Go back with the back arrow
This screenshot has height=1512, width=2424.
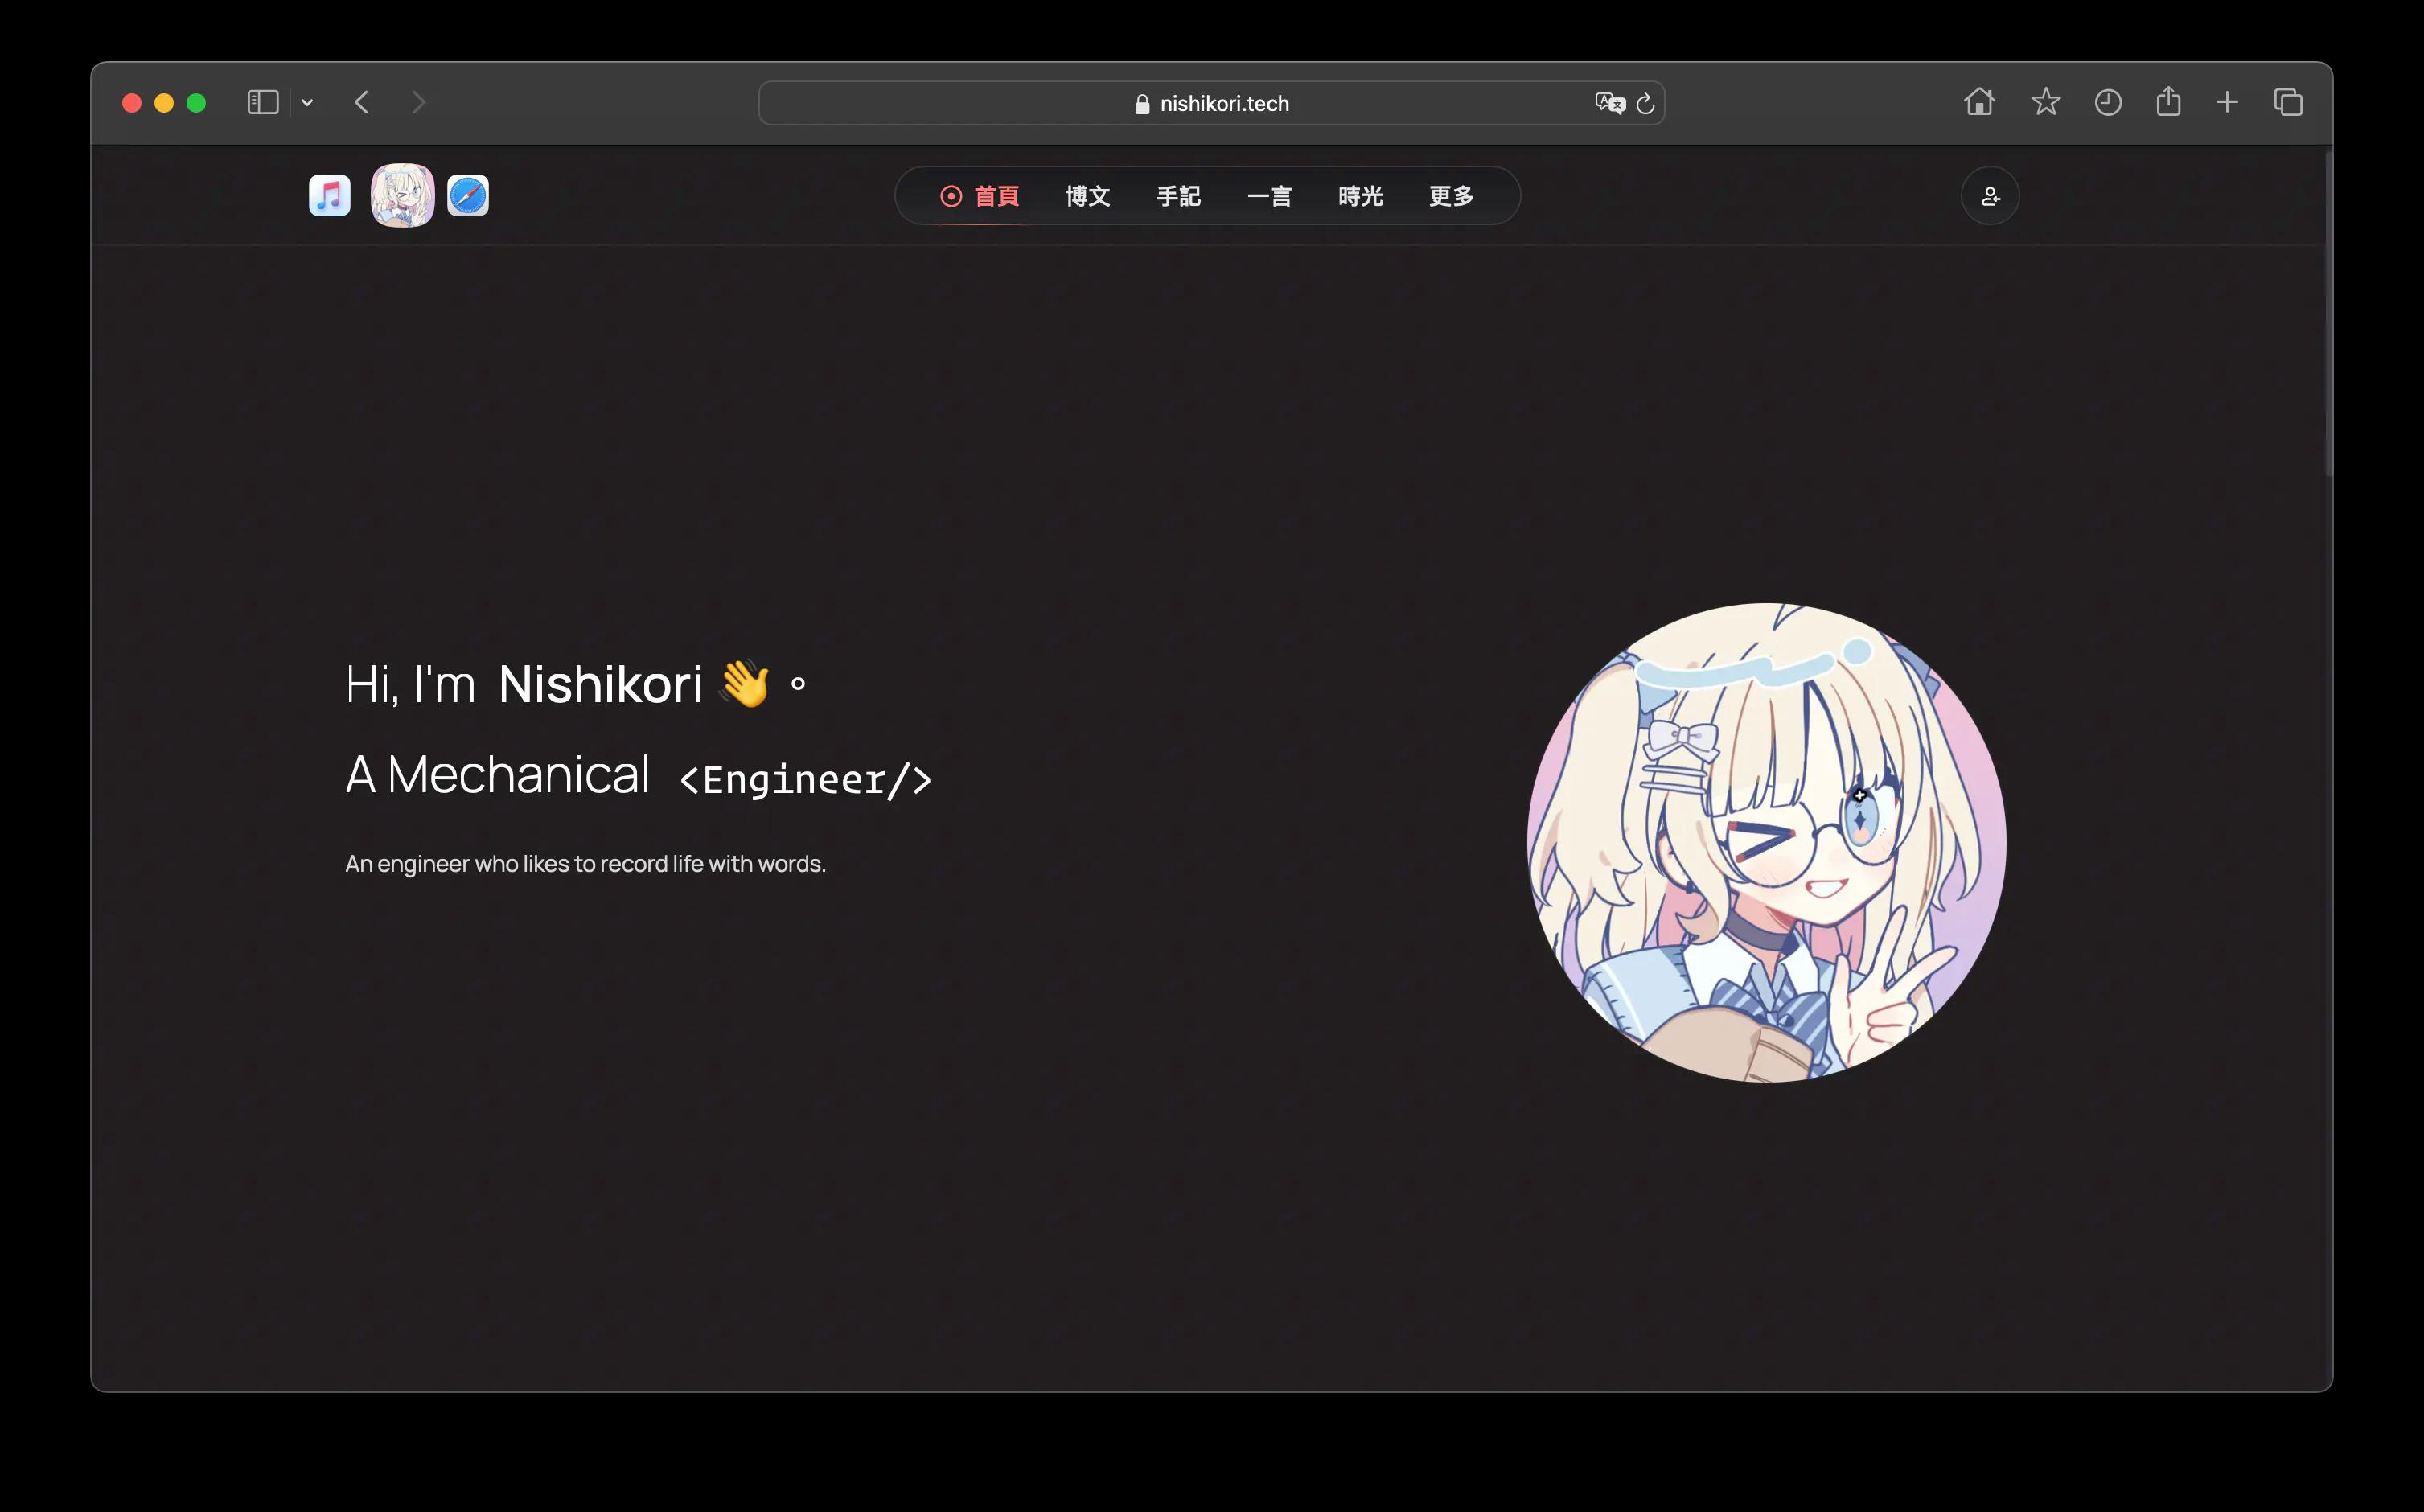point(362,102)
